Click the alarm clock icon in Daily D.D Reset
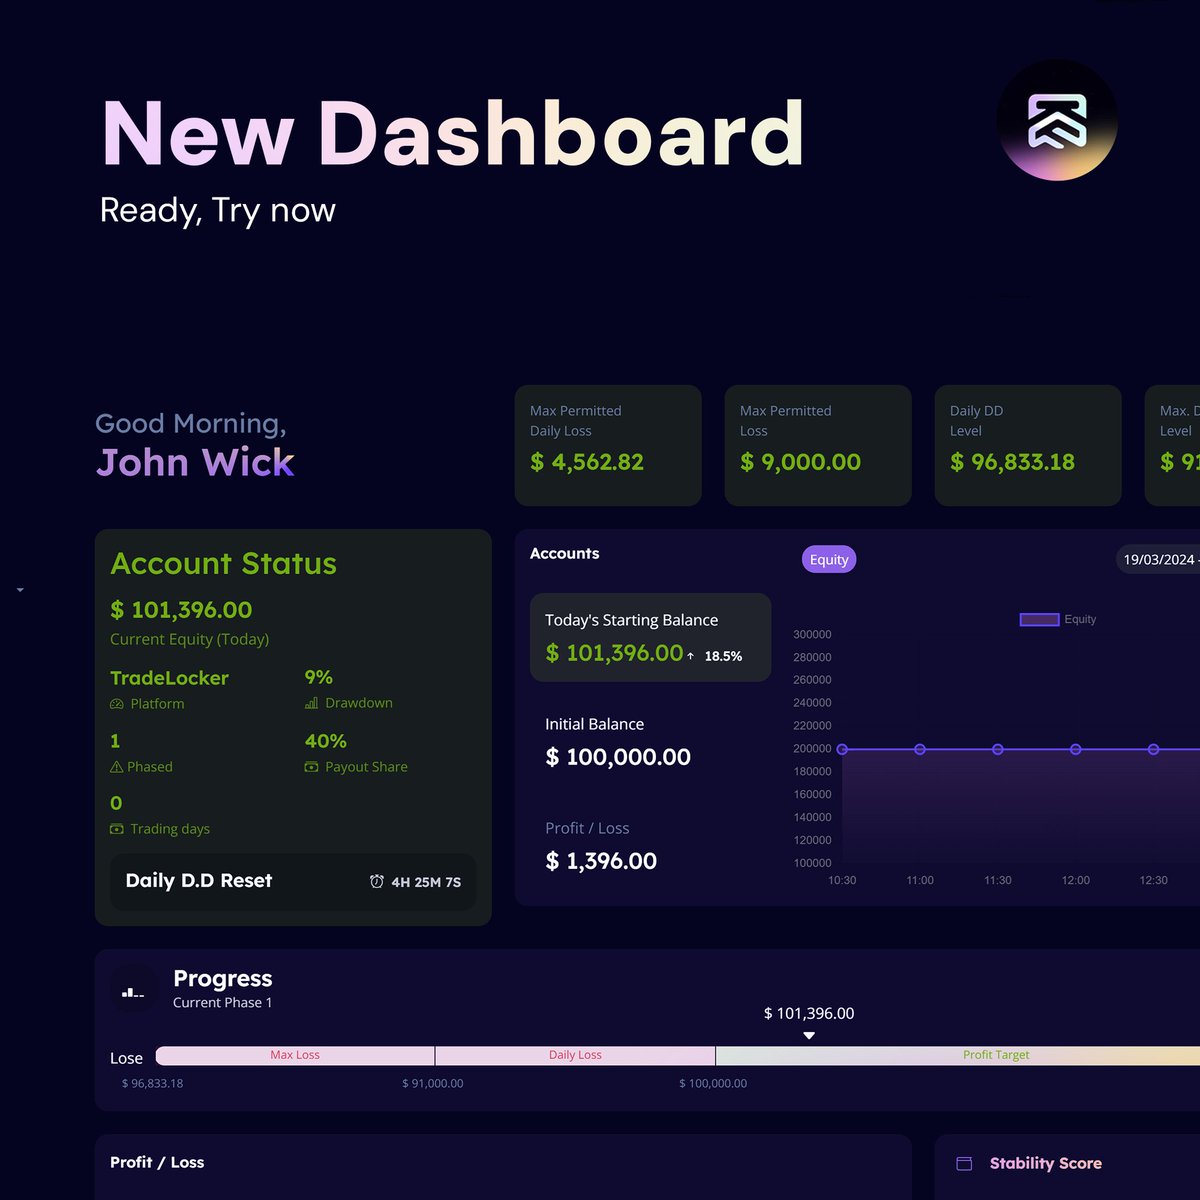This screenshot has width=1200, height=1200. [x=377, y=881]
